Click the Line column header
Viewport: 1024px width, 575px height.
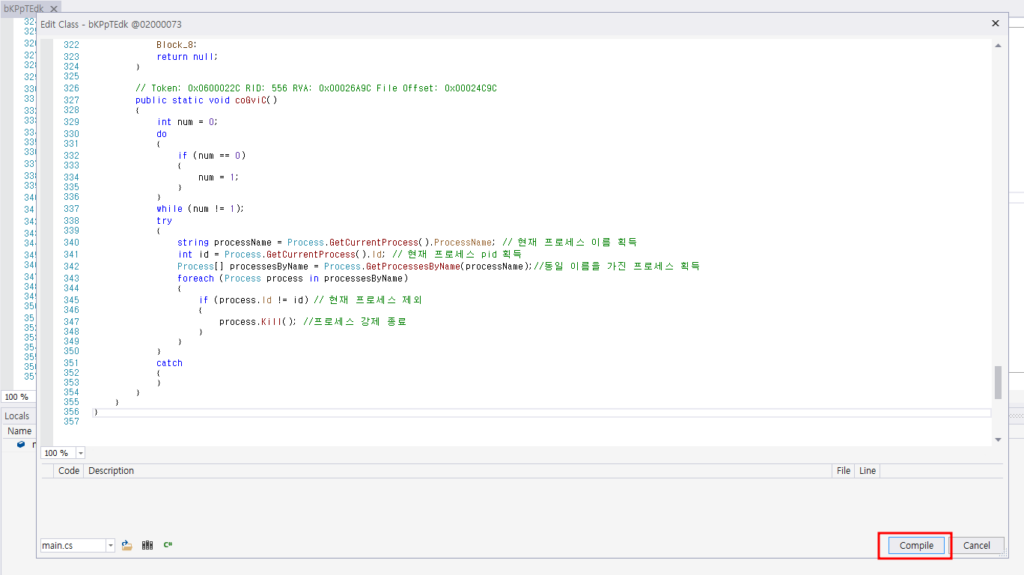tap(867, 470)
